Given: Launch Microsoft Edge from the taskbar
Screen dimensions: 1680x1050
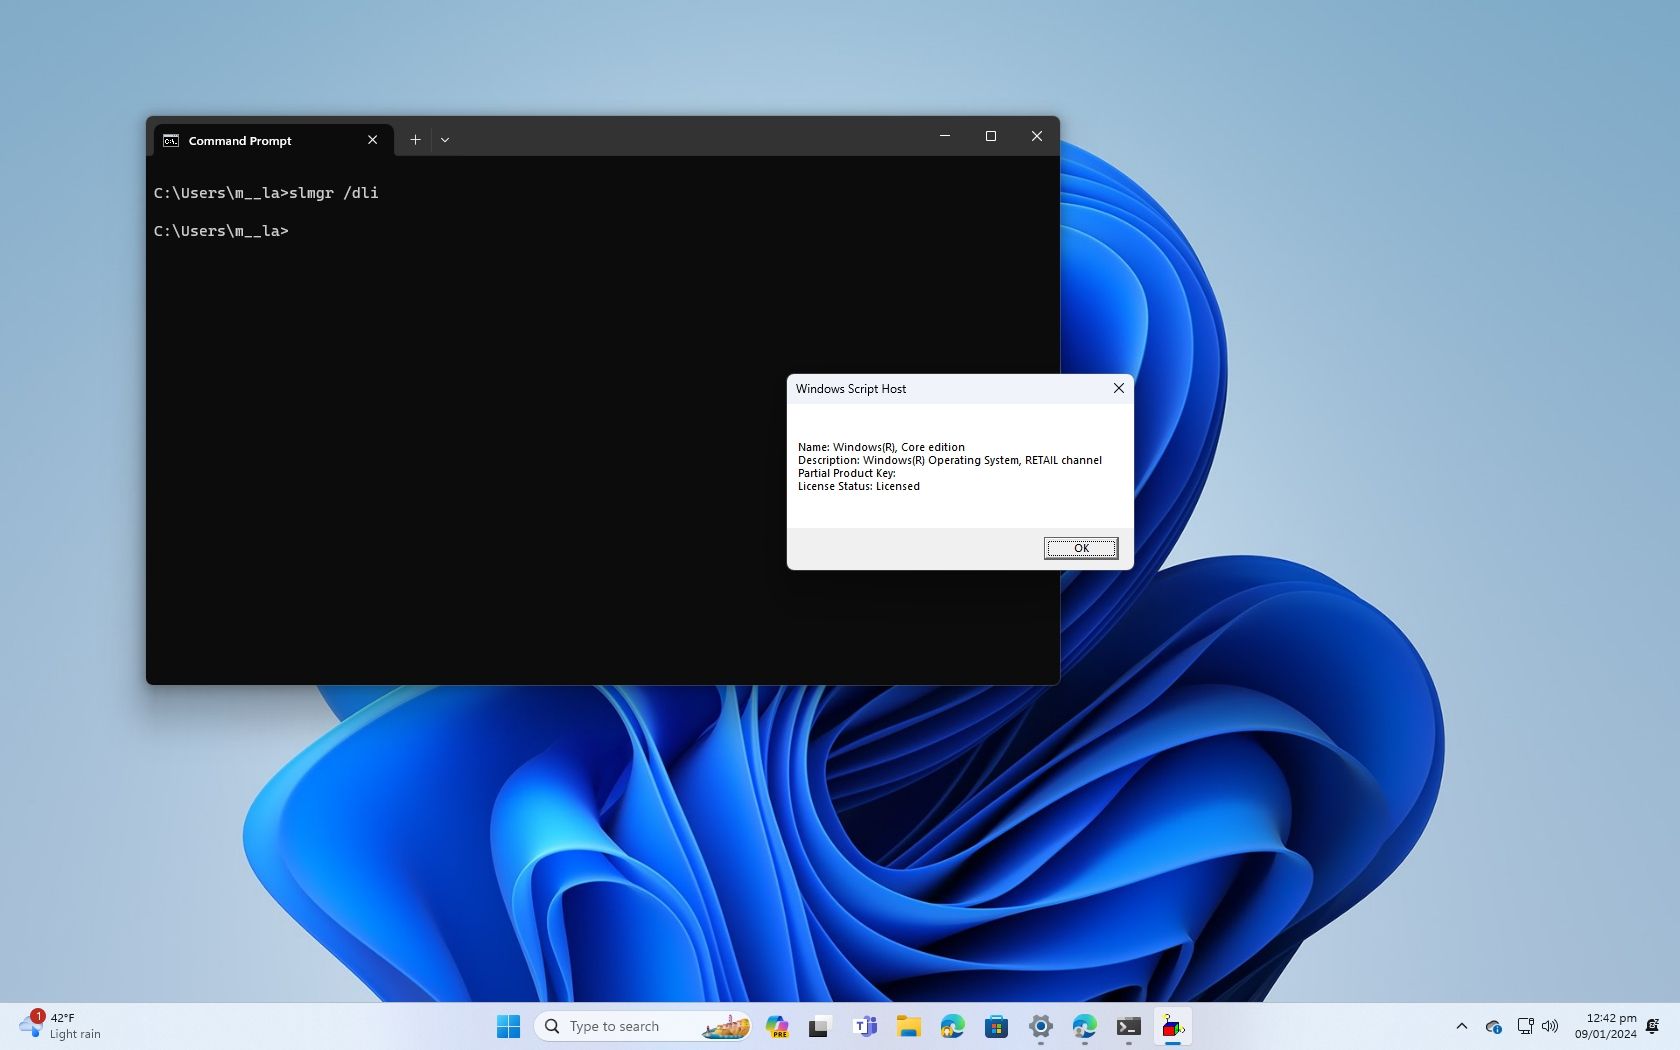Looking at the screenshot, I should pos(951,1026).
